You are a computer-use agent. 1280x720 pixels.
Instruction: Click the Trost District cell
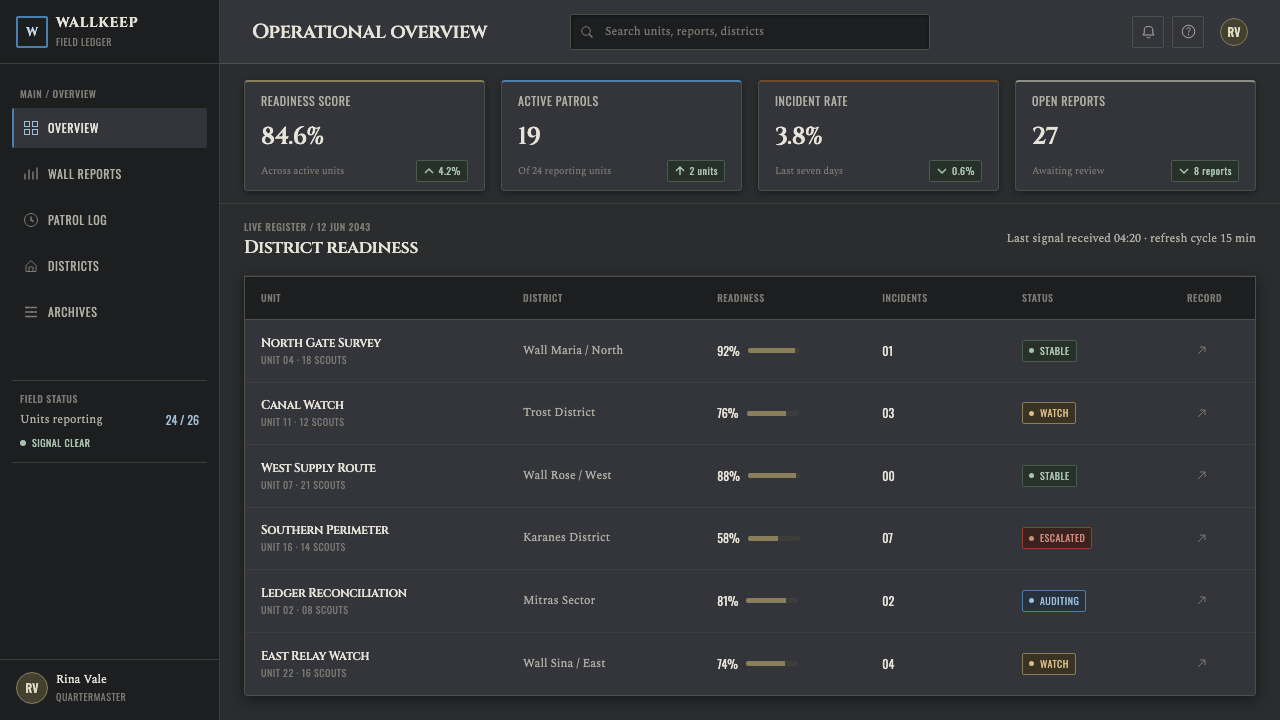coord(559,412)
